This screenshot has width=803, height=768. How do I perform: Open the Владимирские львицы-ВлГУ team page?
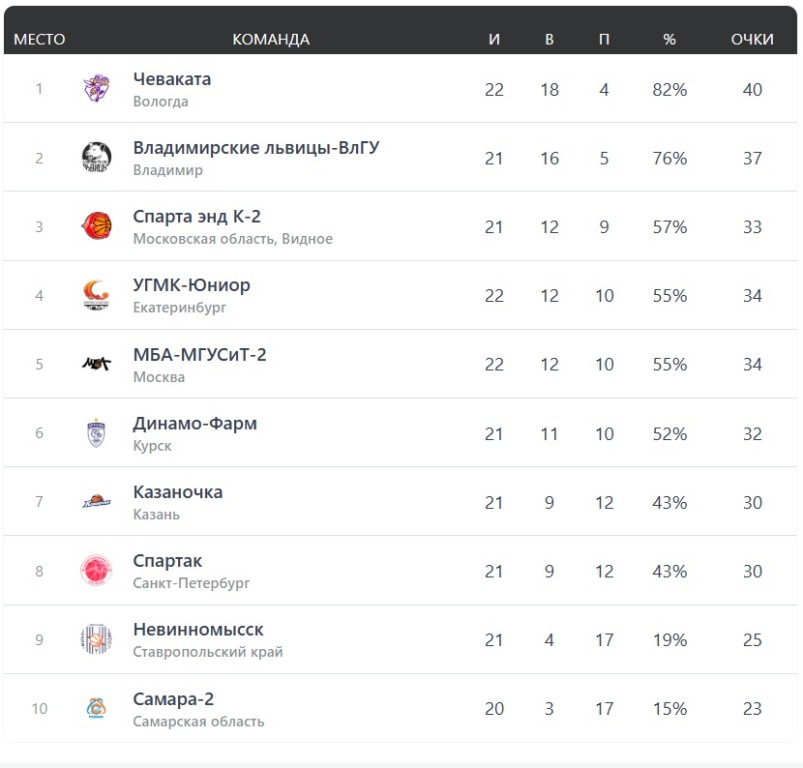coord(256,148)
